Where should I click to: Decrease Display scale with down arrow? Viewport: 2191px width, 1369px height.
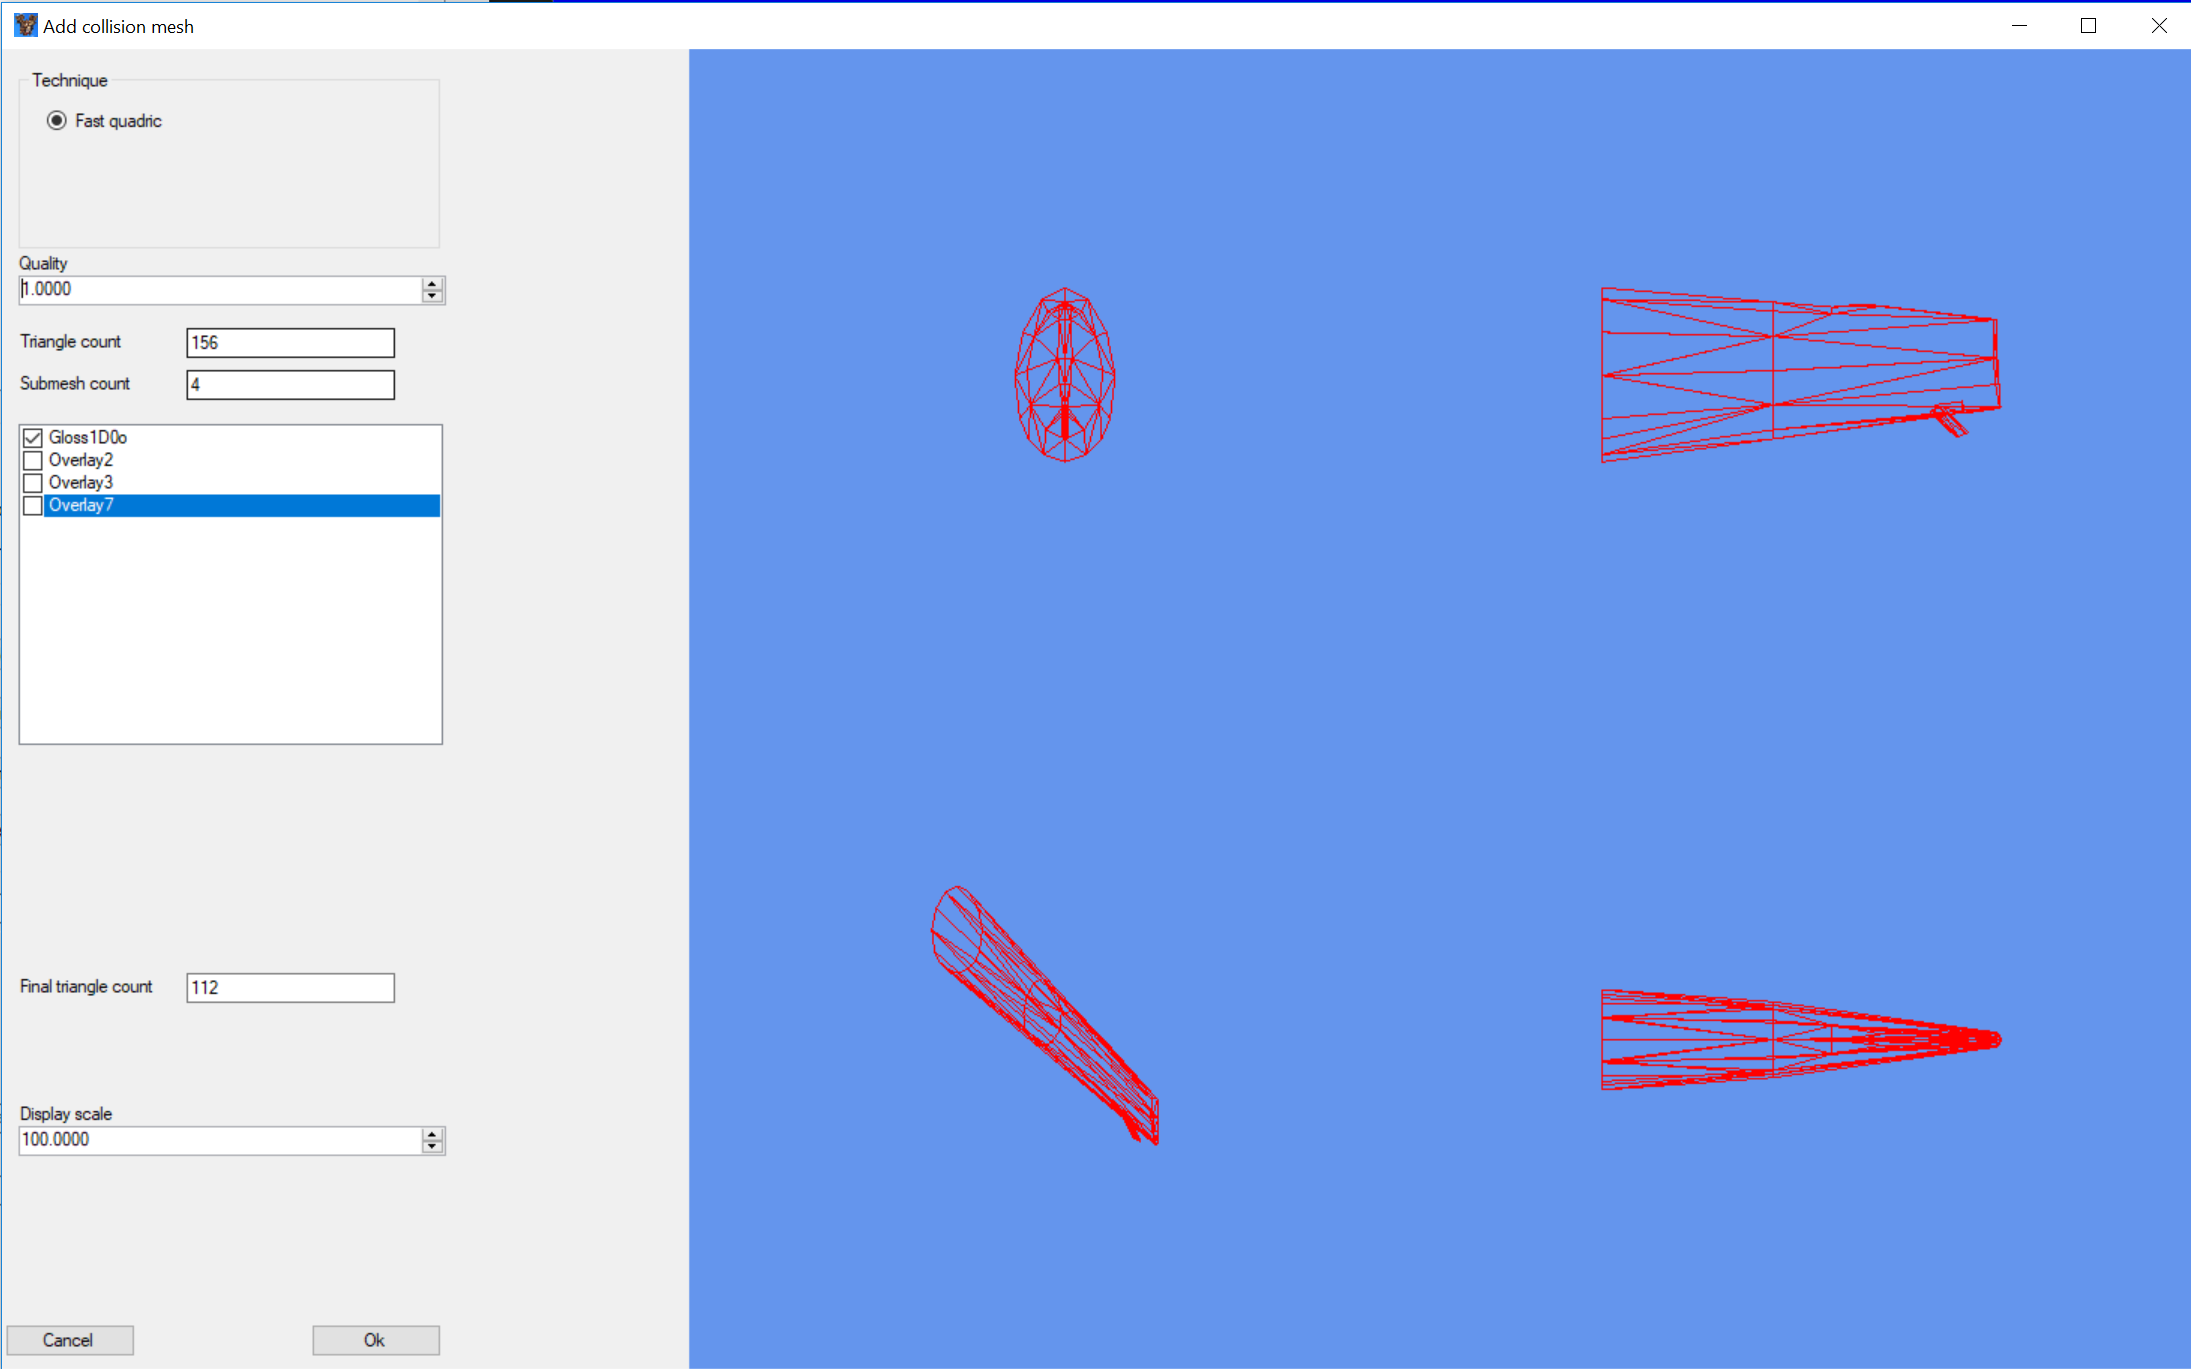click(432, 1147)
